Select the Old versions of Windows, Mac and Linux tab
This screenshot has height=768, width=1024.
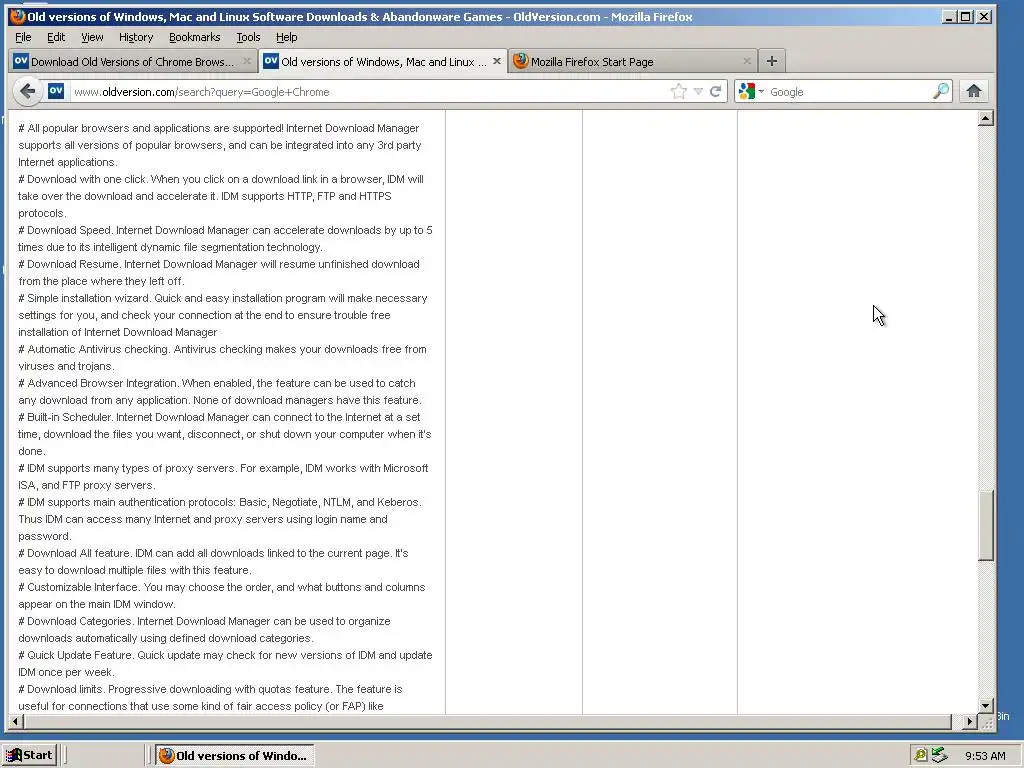pos(383,61)
